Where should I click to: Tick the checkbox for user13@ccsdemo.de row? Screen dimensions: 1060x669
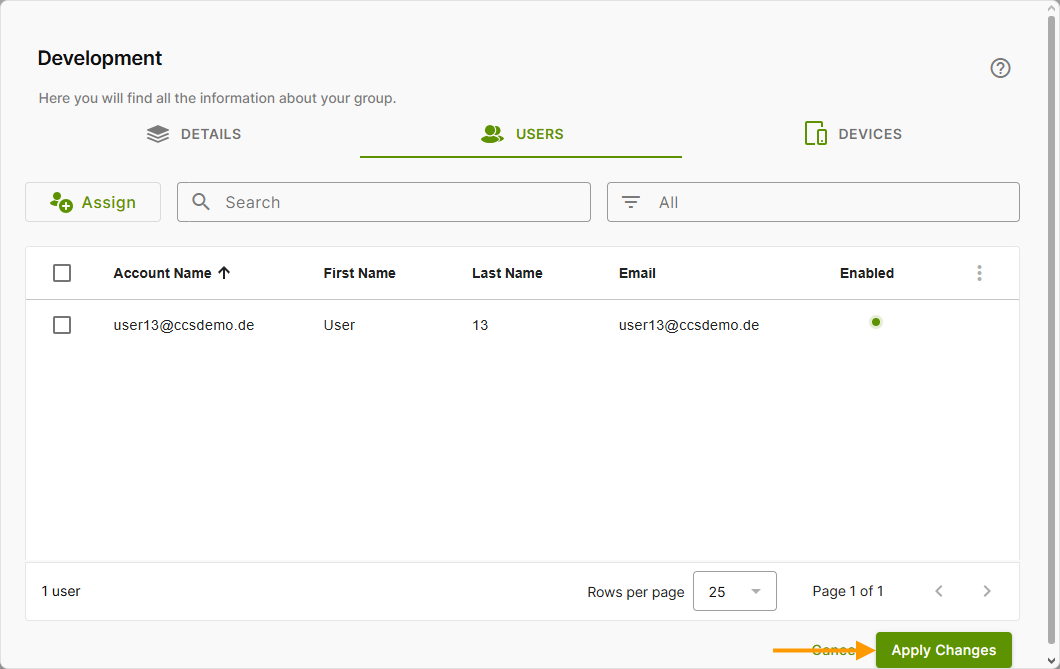(62, 325)
